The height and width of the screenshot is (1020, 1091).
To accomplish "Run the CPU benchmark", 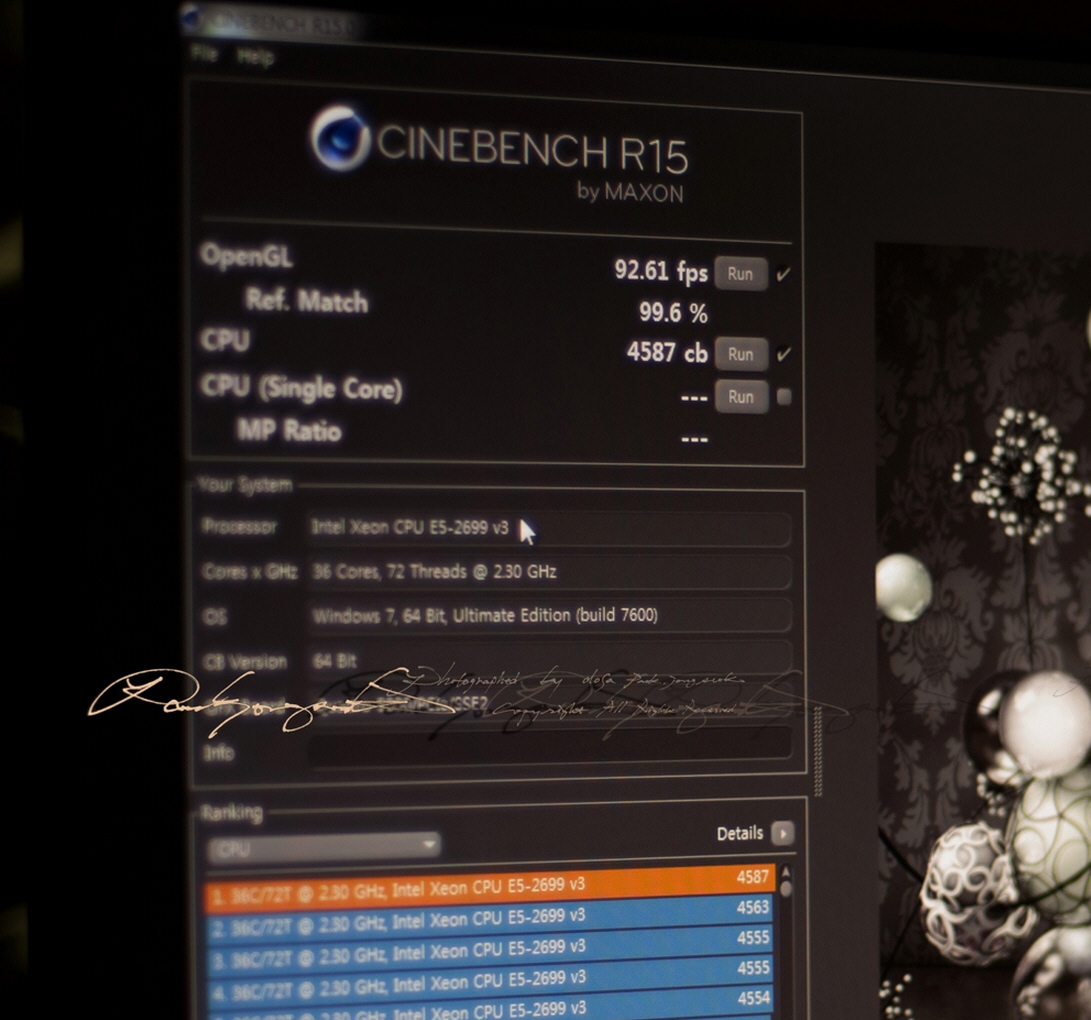I will coord(741,353).
